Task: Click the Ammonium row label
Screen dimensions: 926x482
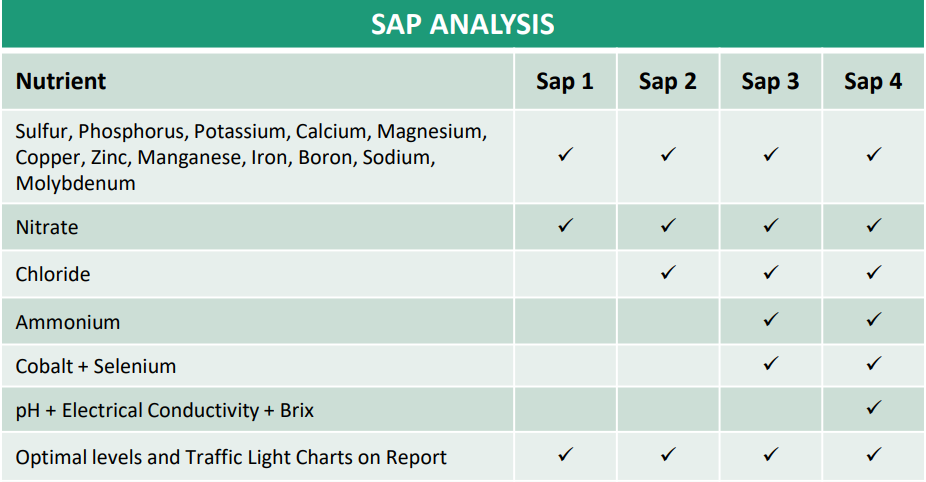Action: pos(68,323)
